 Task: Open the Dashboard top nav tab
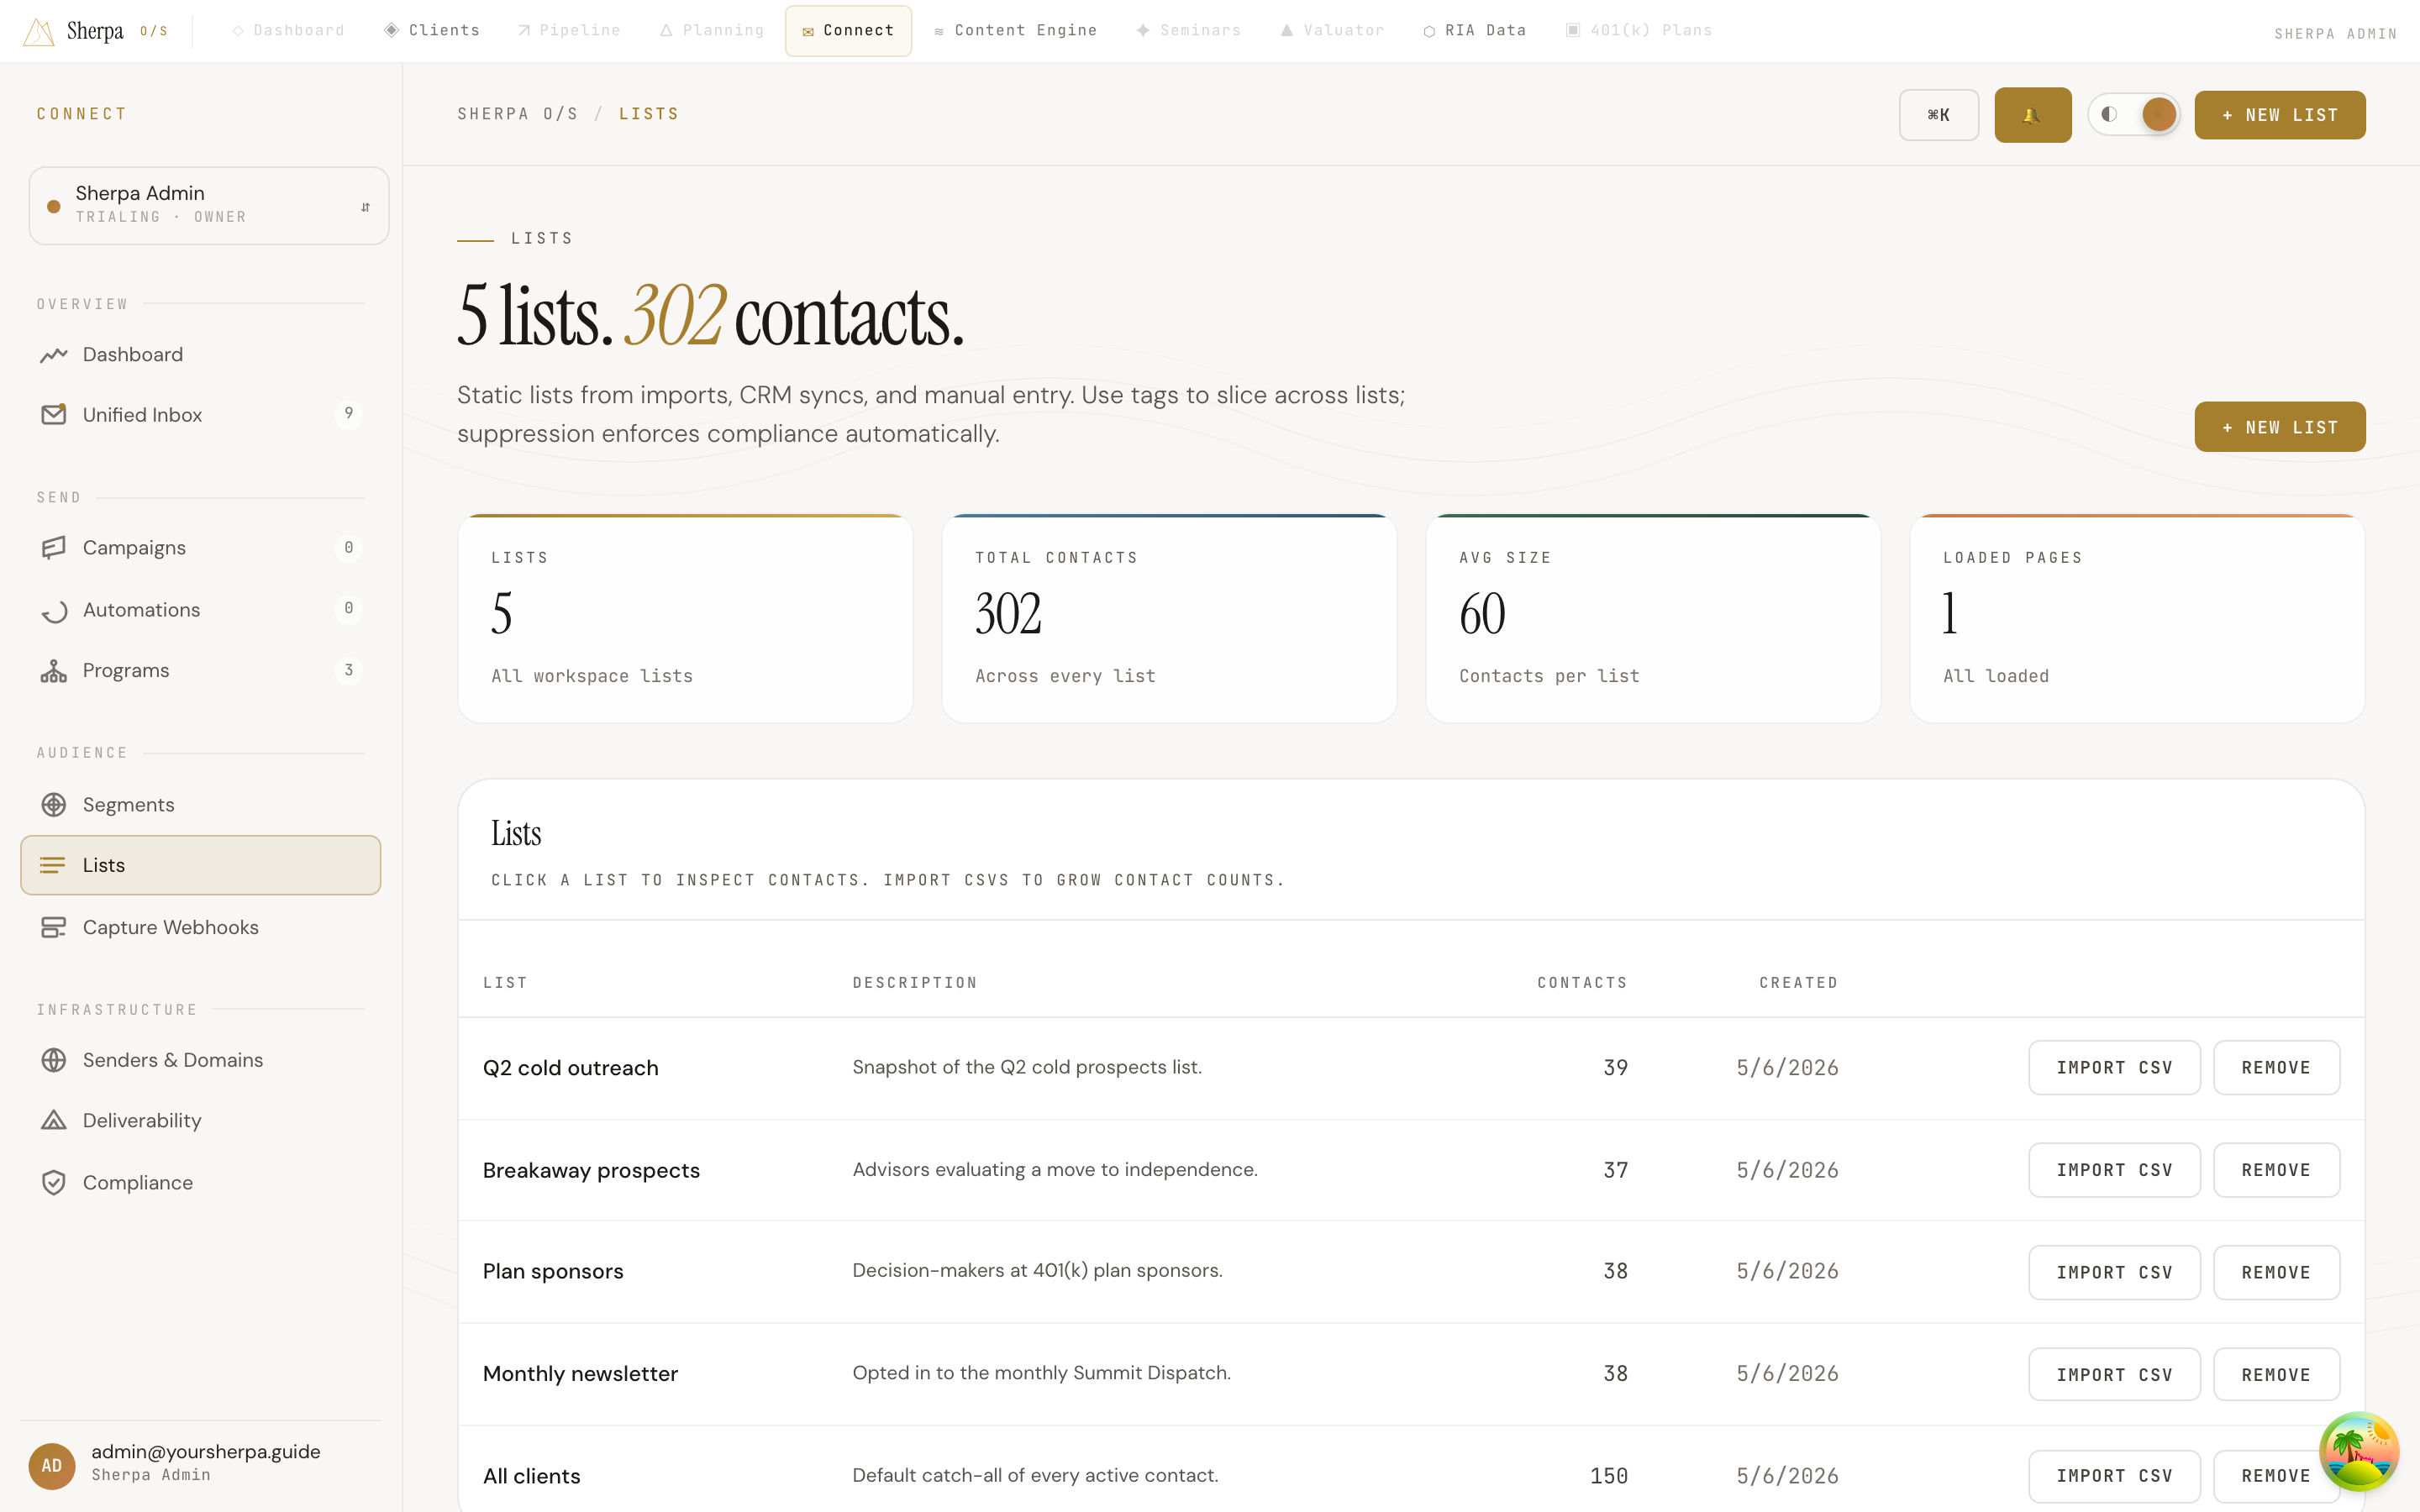(288, 30)
